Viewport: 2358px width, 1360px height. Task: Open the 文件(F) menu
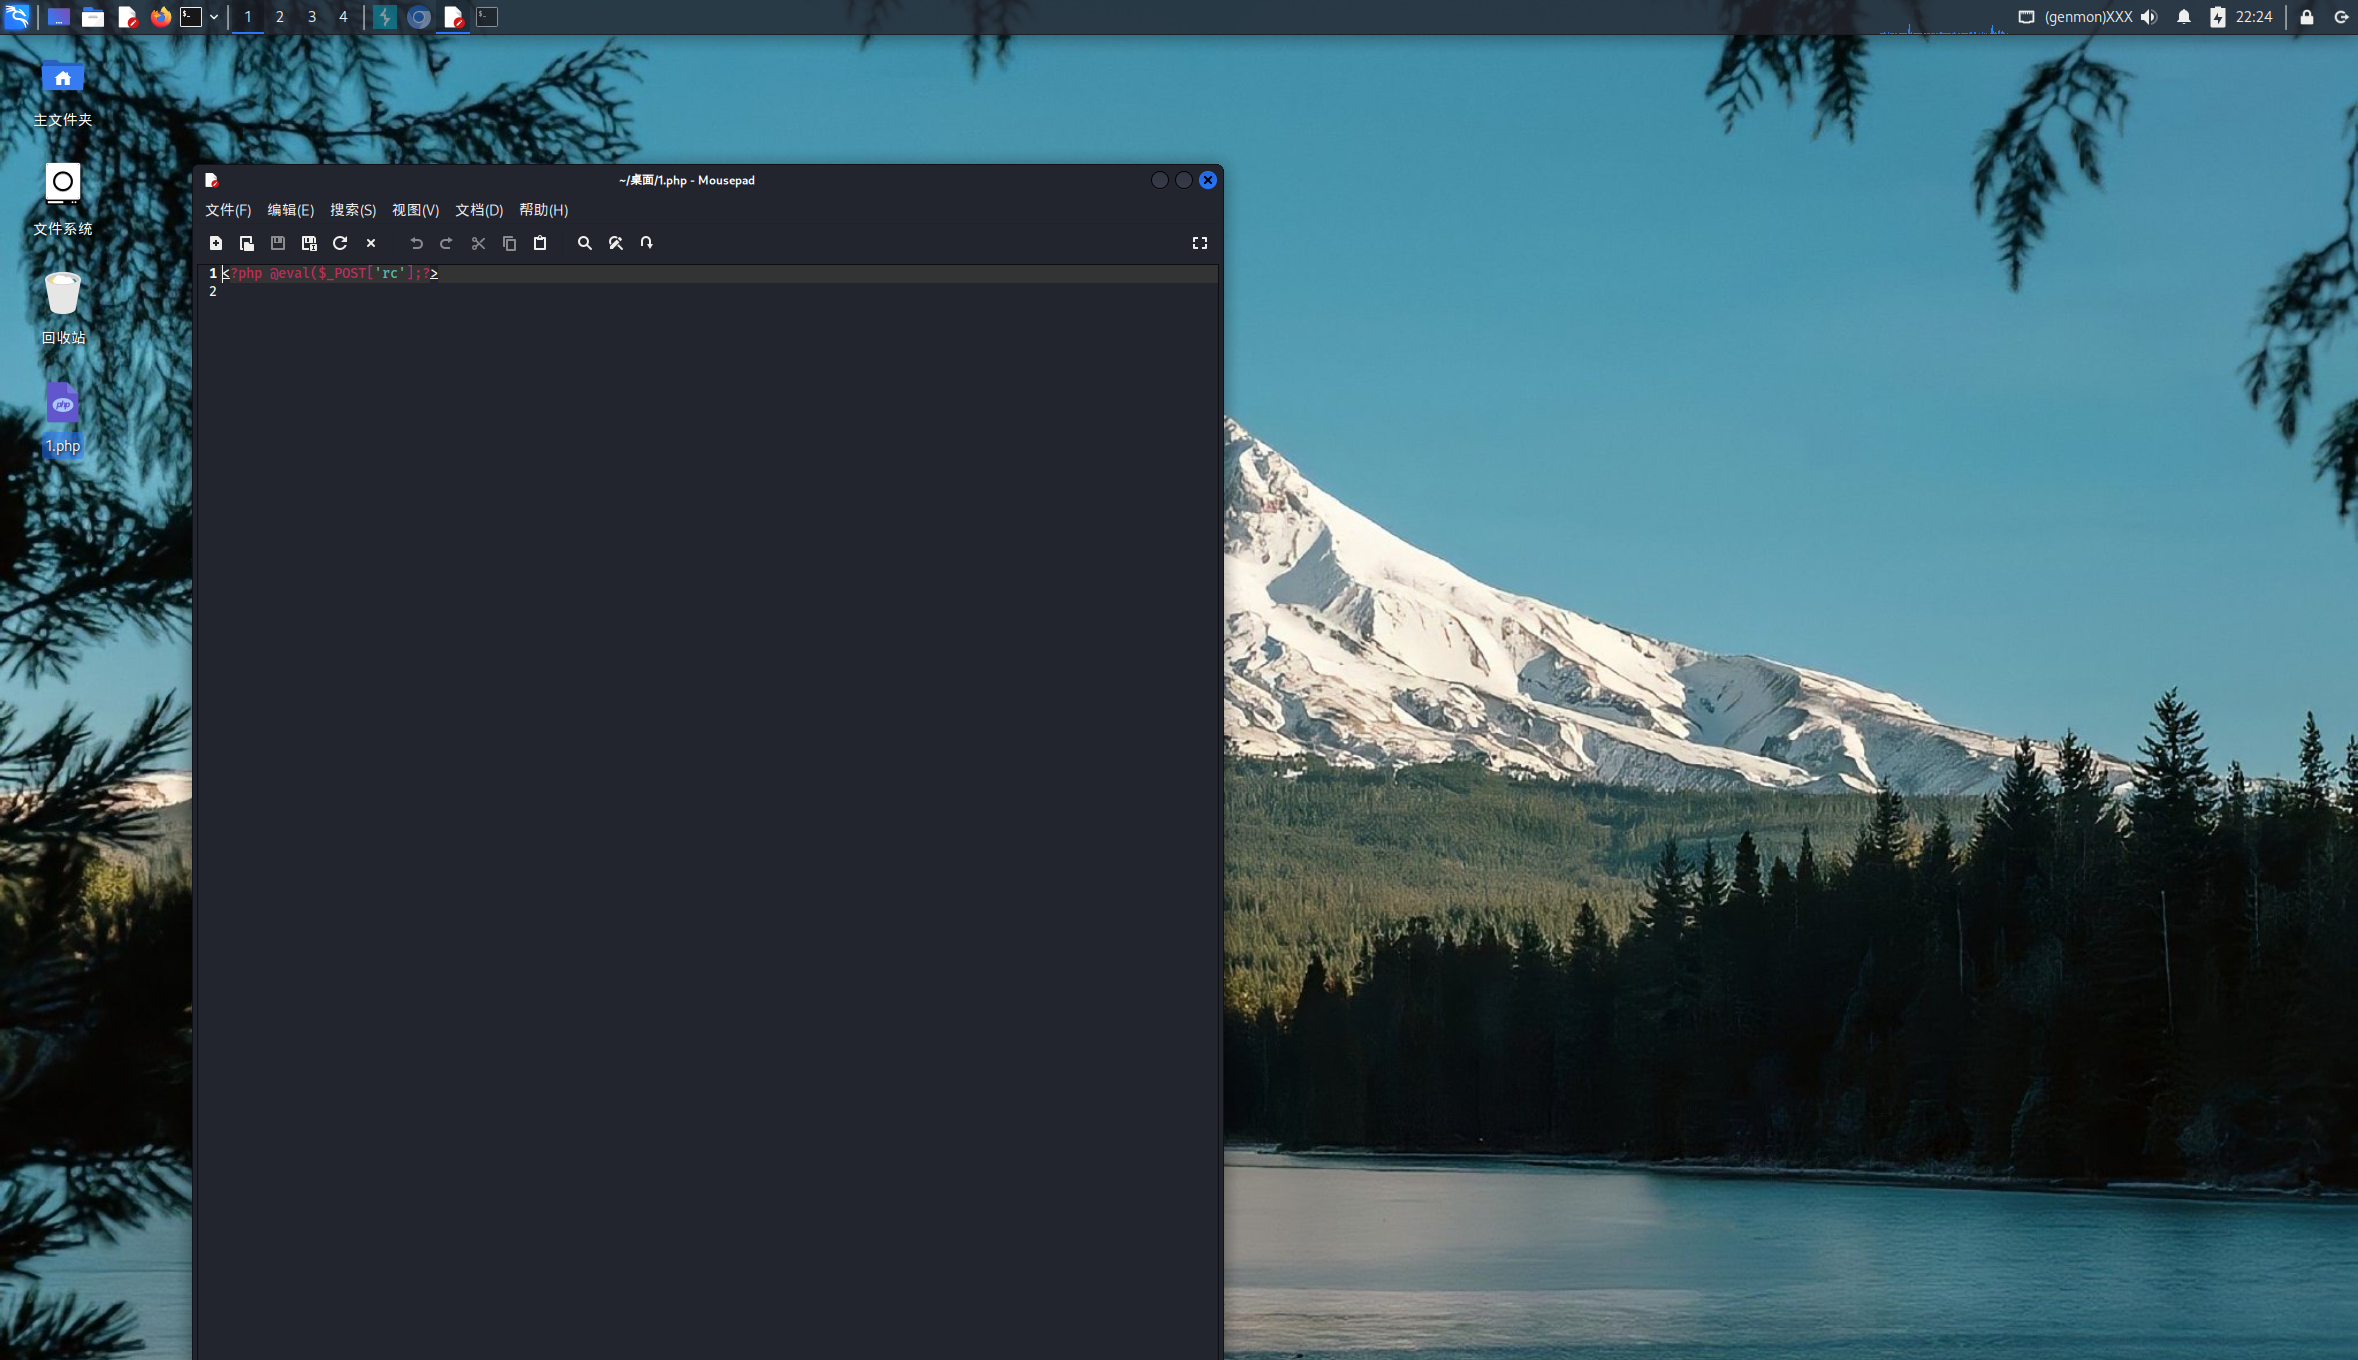tap(228, 210)
